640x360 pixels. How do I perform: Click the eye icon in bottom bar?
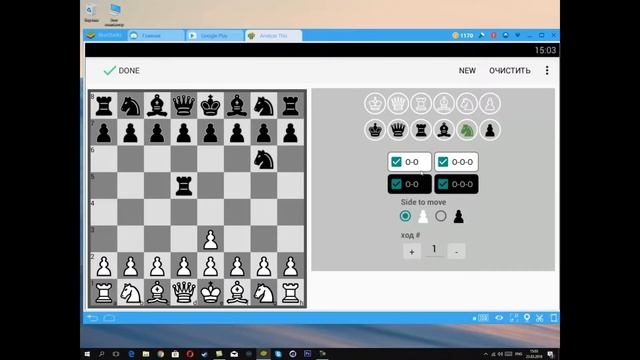tap(499, 318)
